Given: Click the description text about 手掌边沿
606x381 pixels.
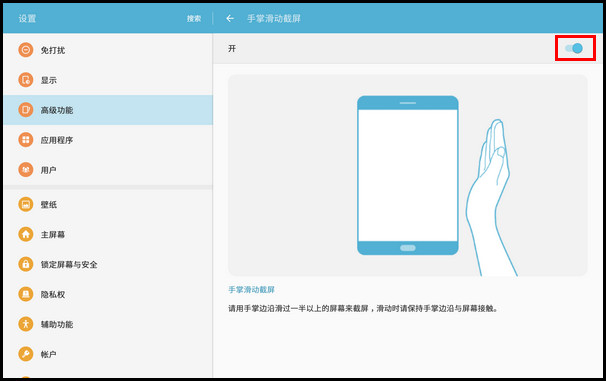Looking at the screenshot, I should 363,308.
